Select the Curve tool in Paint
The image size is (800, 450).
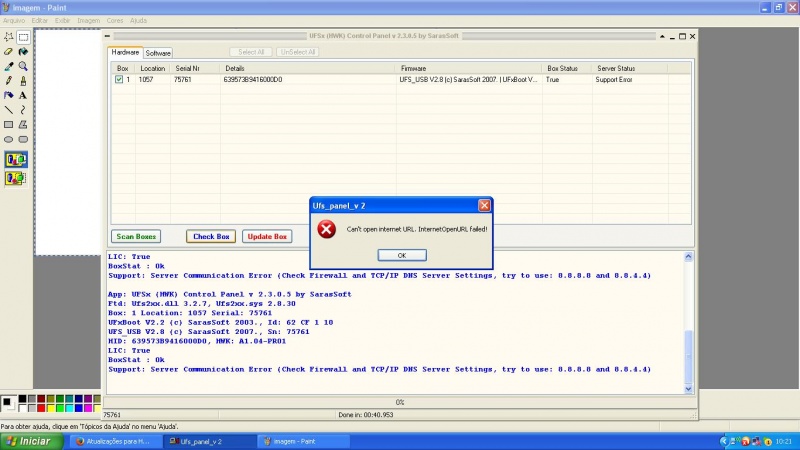pos(23,110)
